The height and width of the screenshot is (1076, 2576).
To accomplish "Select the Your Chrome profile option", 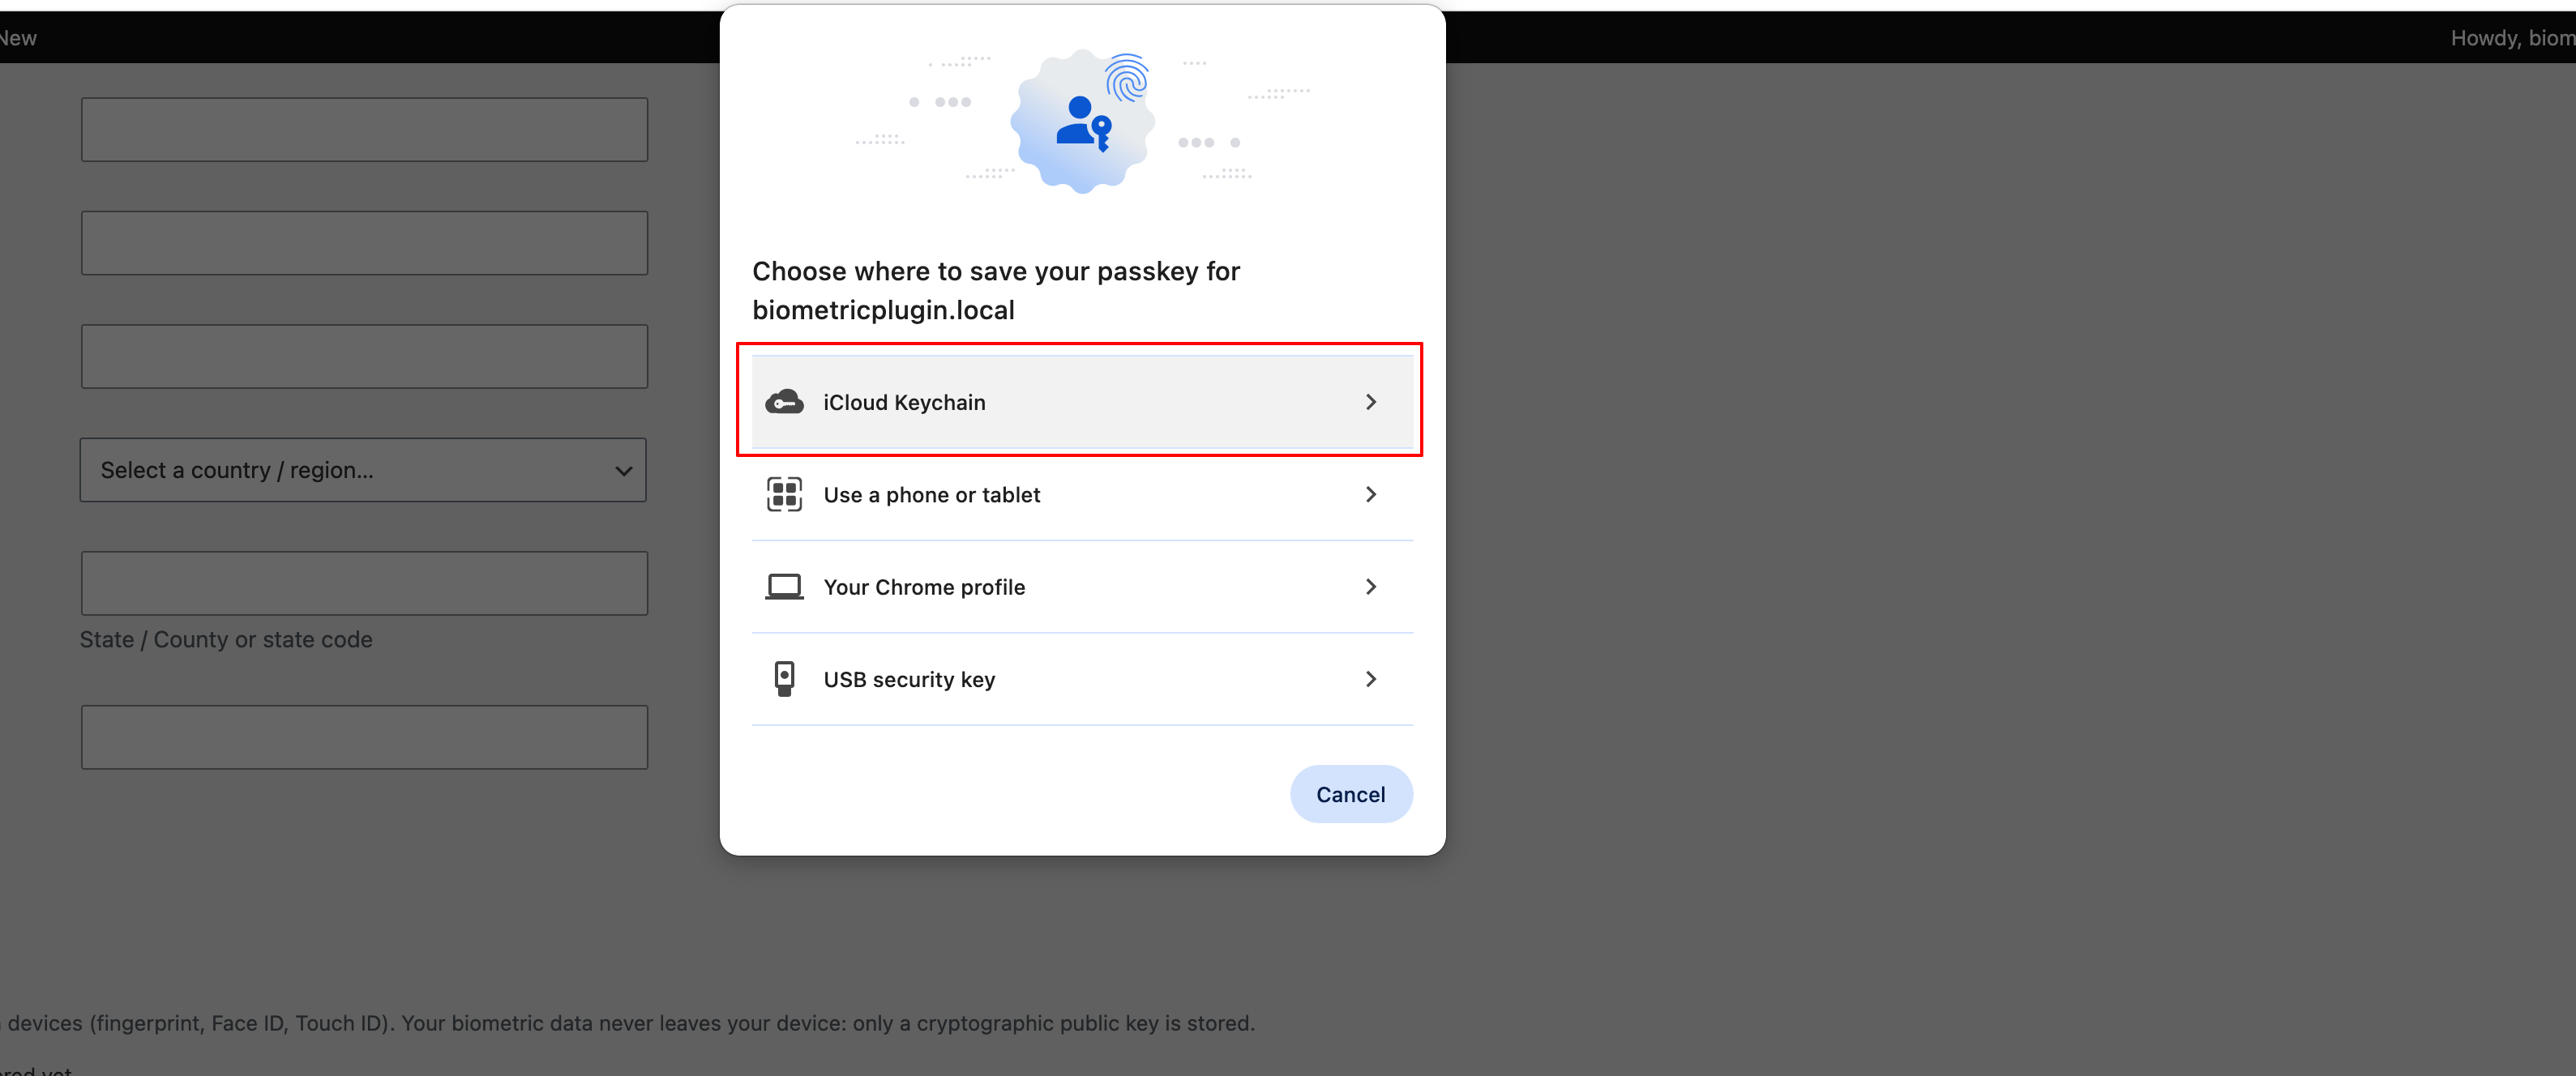I will [x=1082, y=587].
